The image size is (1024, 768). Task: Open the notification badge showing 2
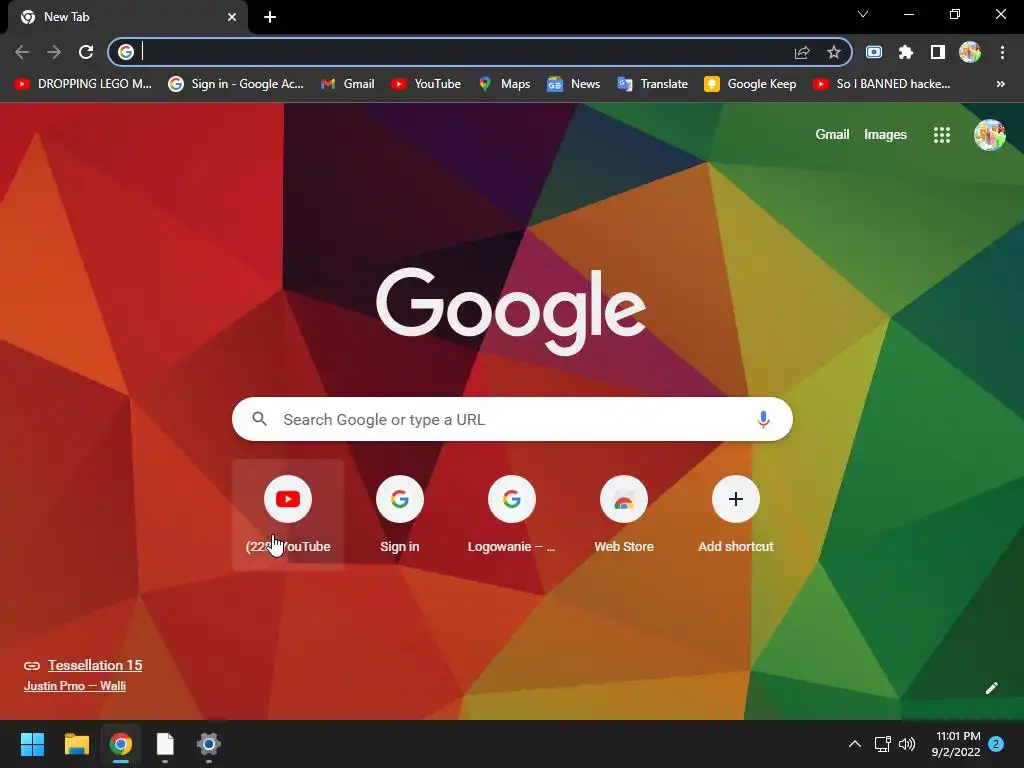coord(996,744)
